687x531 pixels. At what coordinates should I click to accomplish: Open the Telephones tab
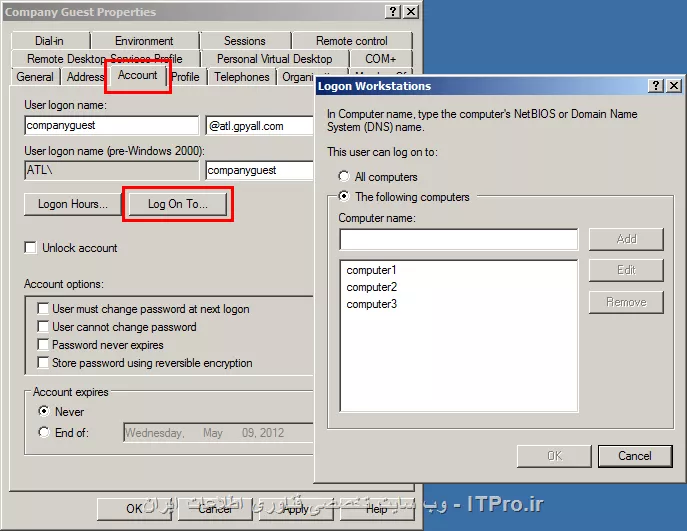pyautogui.click(x=242, y=77)
